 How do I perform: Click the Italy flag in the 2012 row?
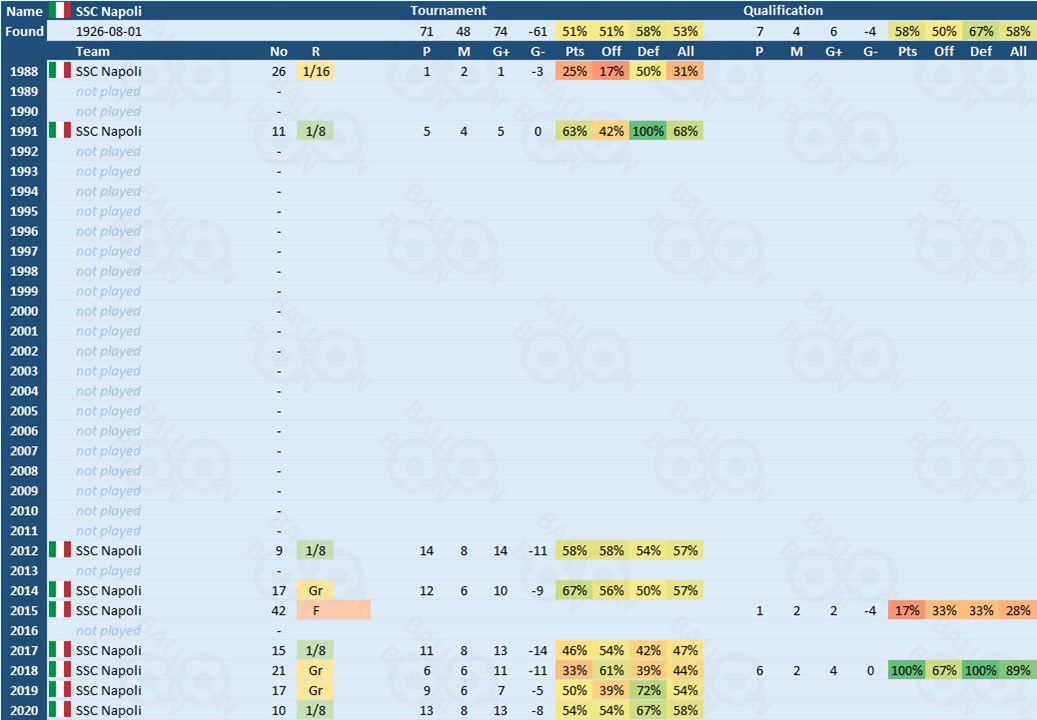click(x=60, y=551)
